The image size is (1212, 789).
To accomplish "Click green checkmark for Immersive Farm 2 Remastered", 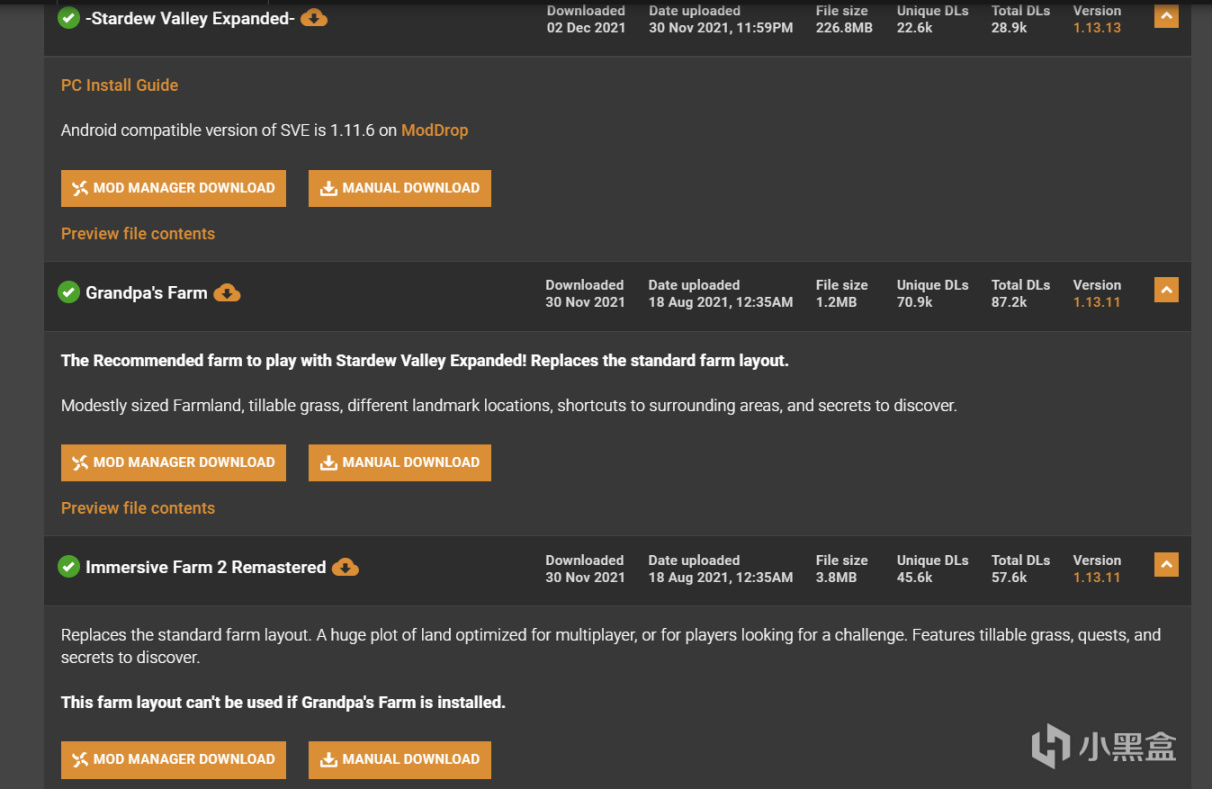I will (69, 567).
